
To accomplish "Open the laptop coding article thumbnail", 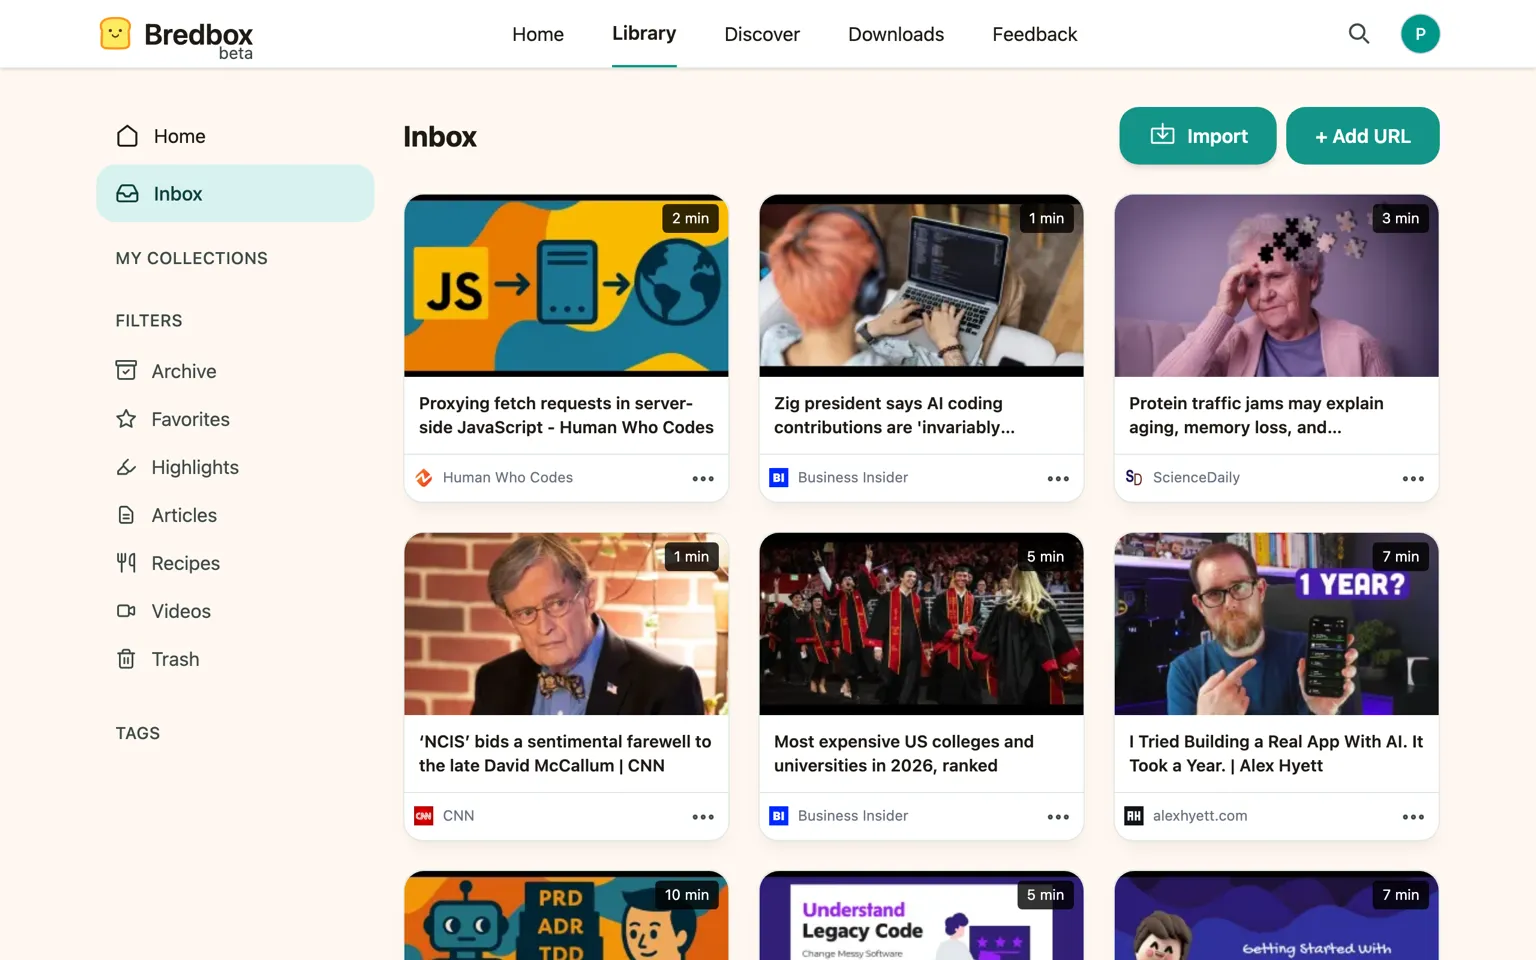I will pyautogui.click(x=921, y=286).
